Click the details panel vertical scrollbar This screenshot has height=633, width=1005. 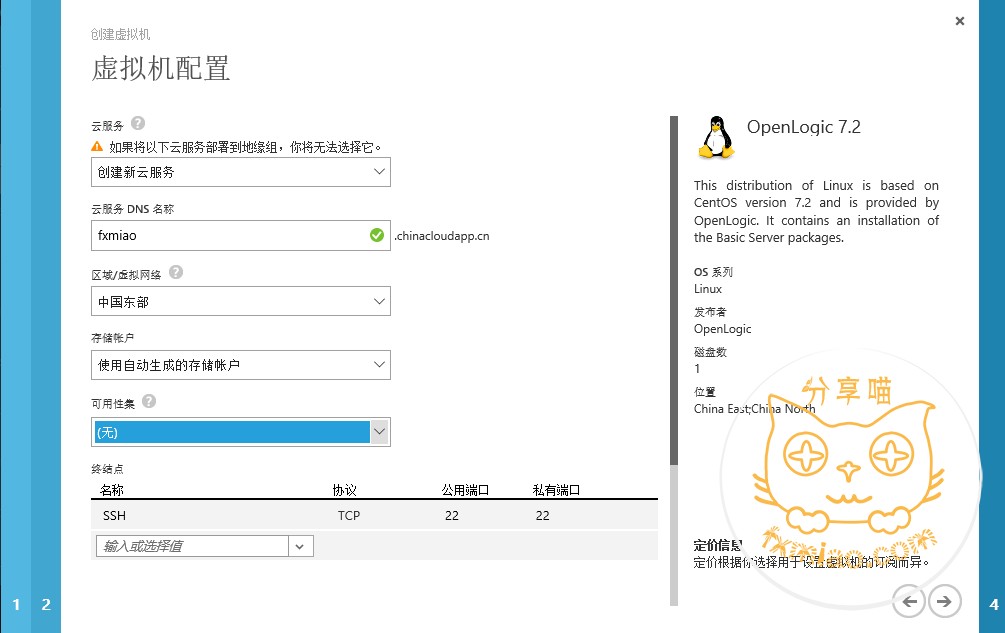coord(674,361)
